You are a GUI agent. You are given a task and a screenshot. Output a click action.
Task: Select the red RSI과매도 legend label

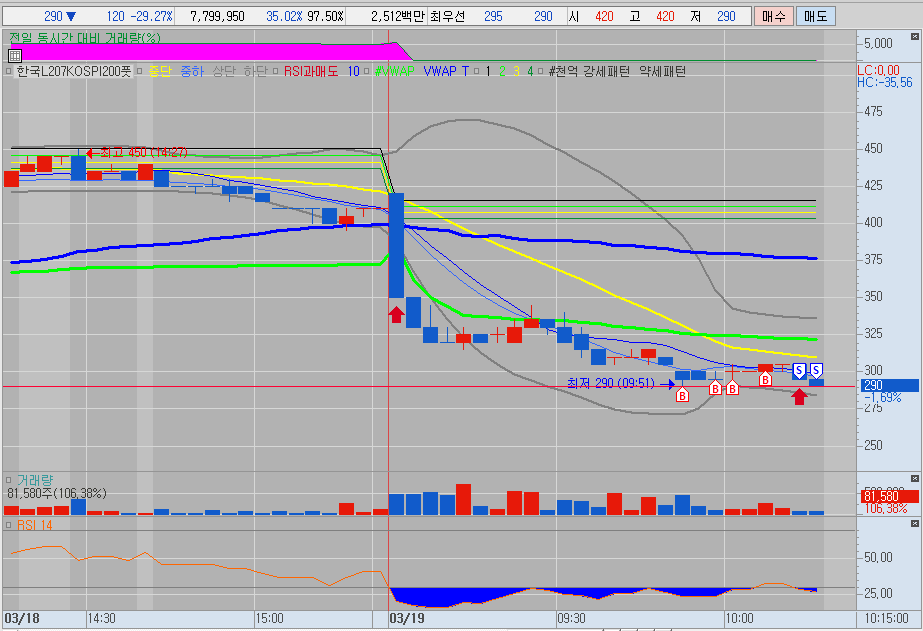[x=311, y=71]
